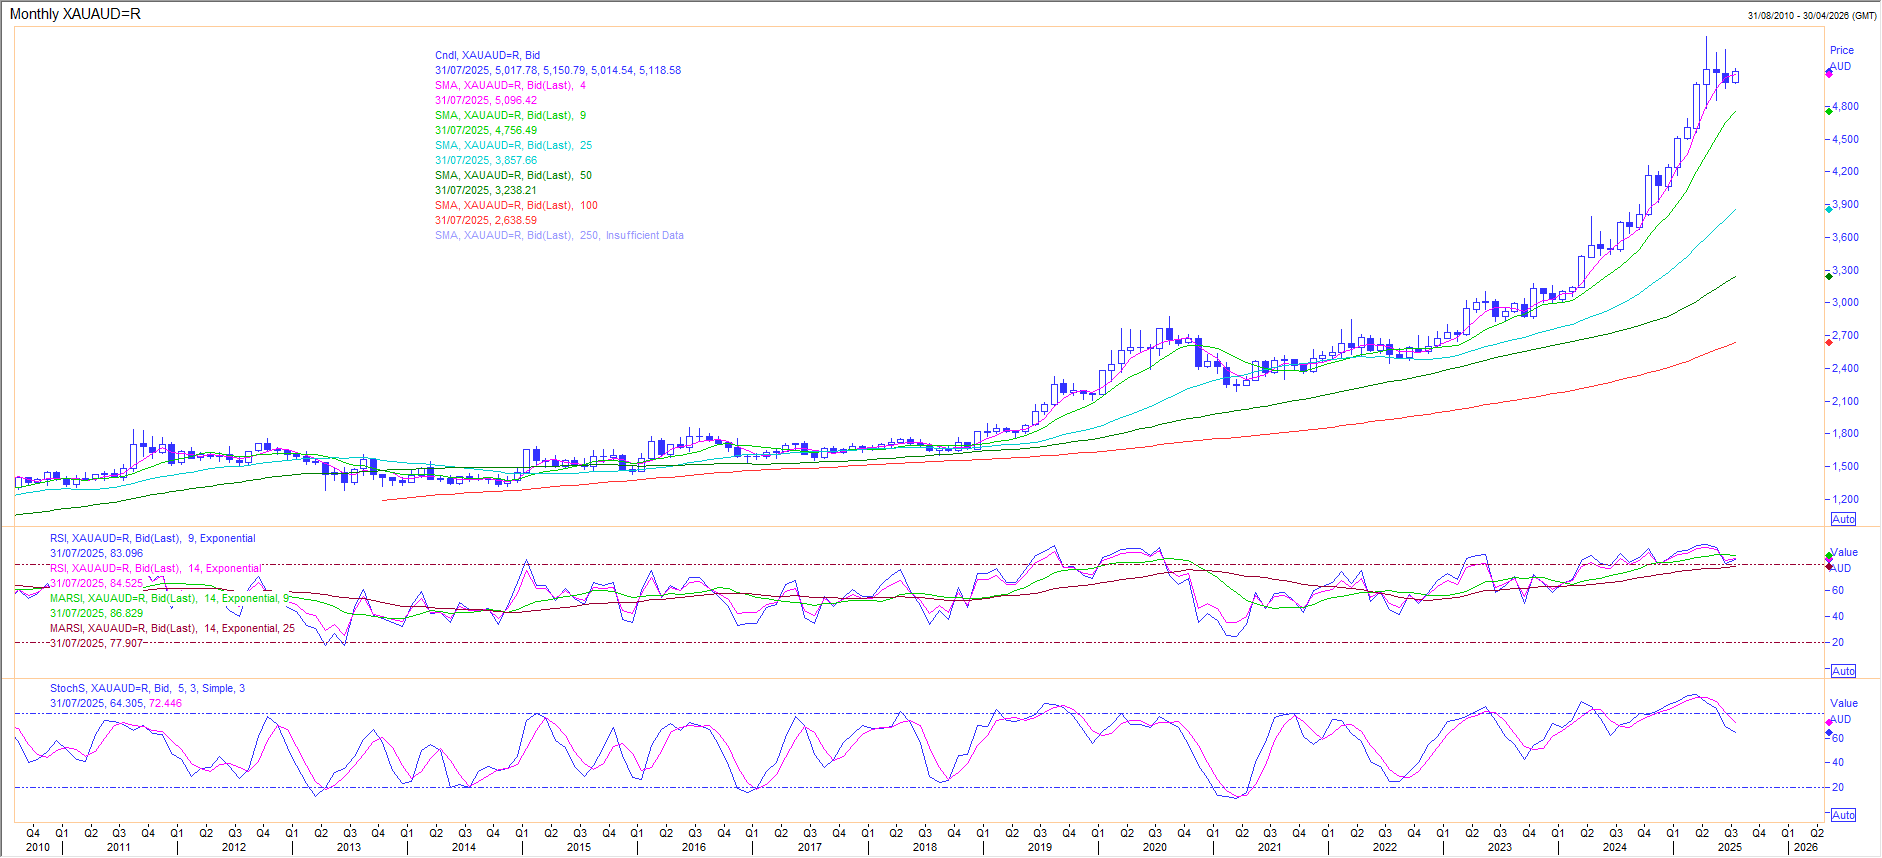The width and height of the screenshot is (1882, 858).
Task: Click the 2015 year label on time axis
Action: [x=579, y=848]
